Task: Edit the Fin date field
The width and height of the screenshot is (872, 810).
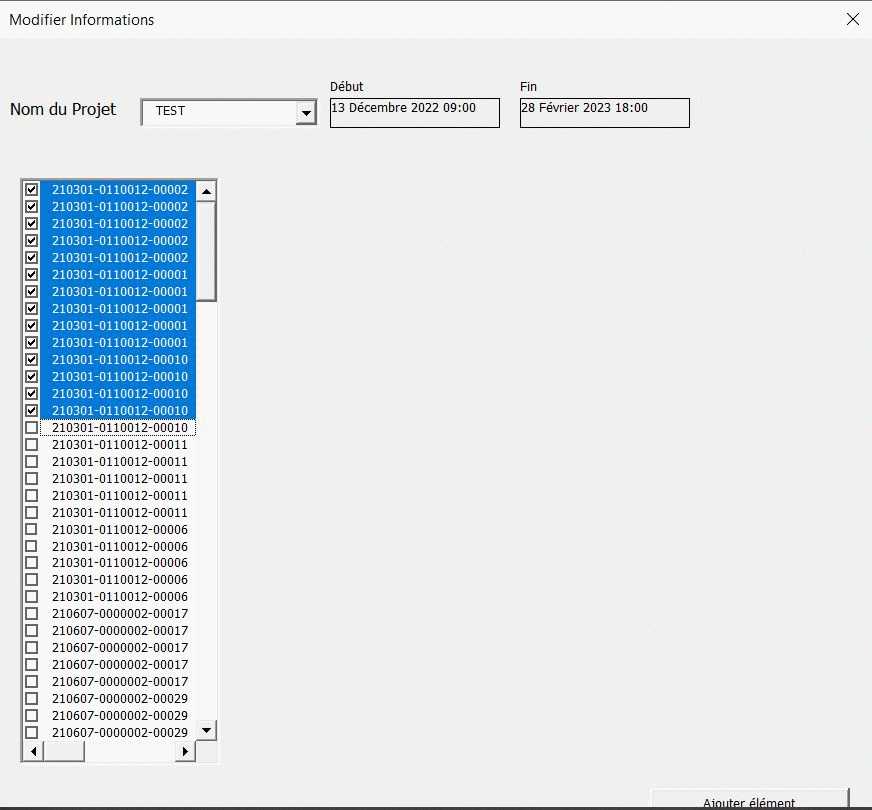Action: point(605,113)
